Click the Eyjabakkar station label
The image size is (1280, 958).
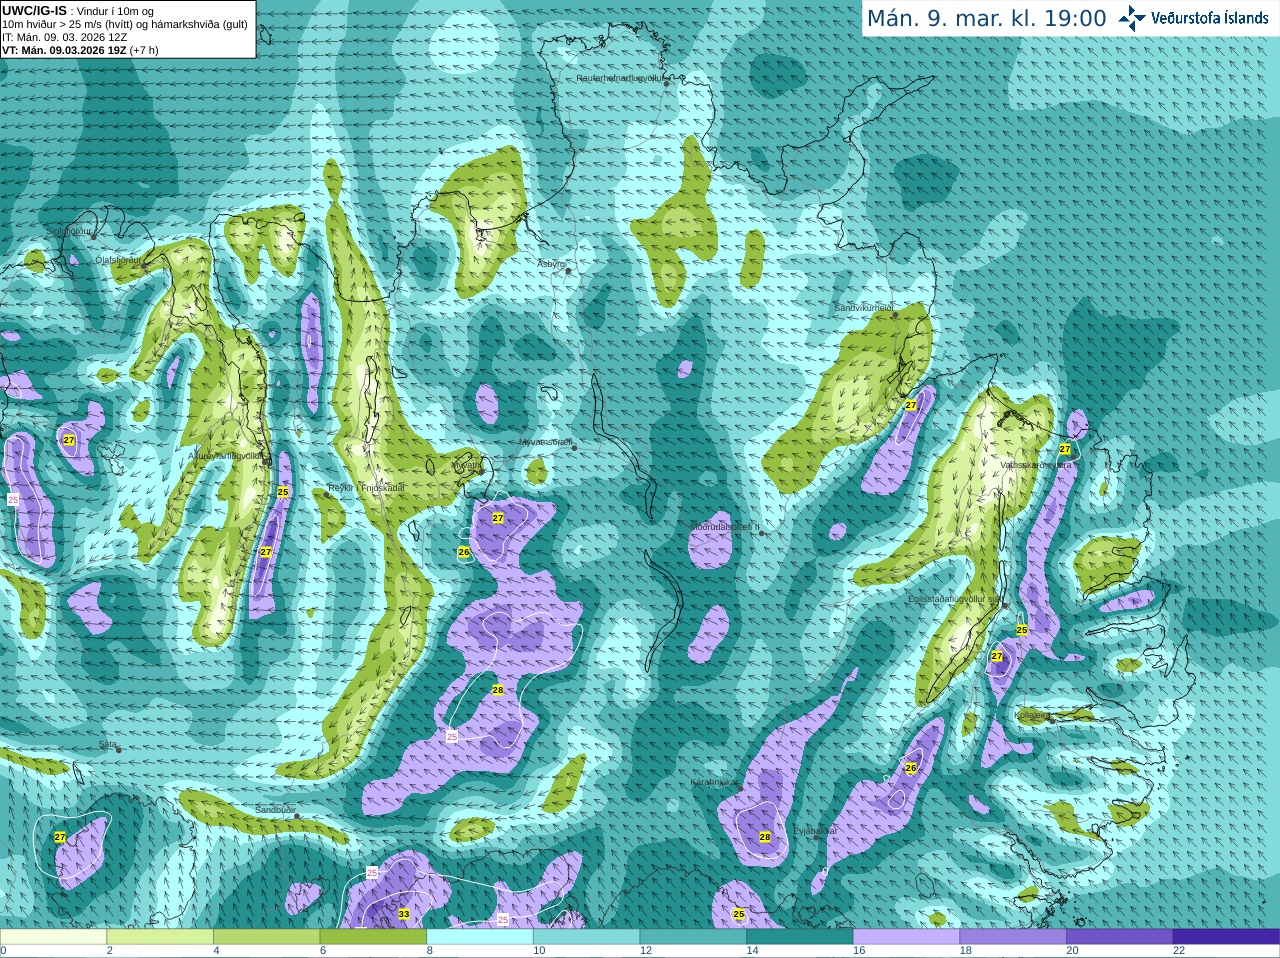pos(814,831)
